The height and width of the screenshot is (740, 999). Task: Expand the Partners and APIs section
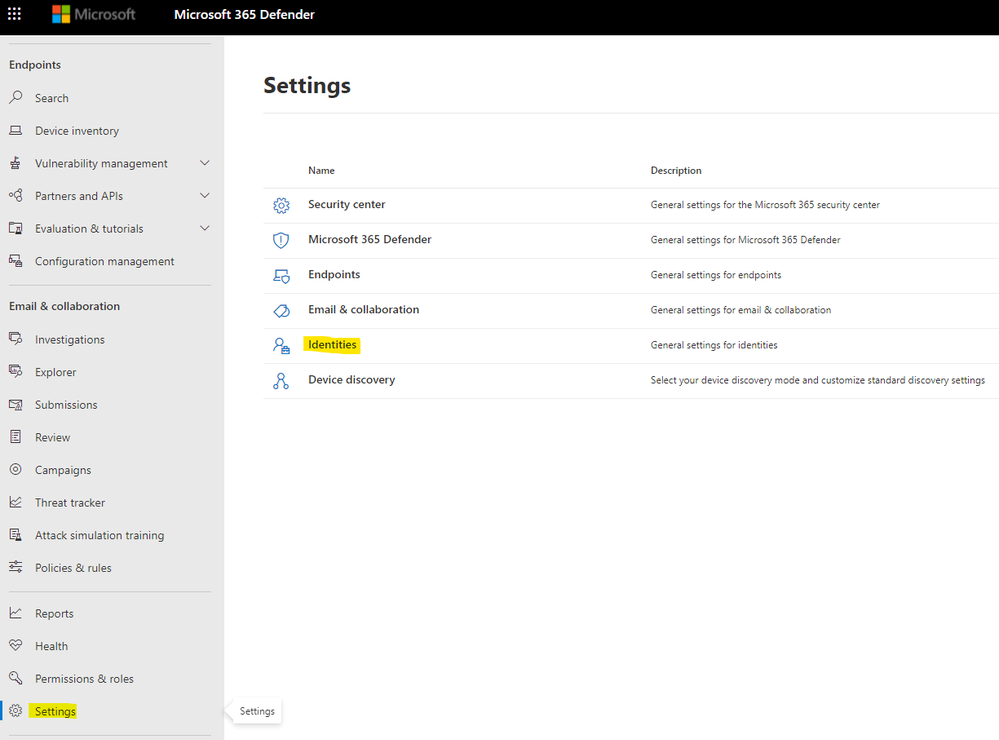pos(205,196)
